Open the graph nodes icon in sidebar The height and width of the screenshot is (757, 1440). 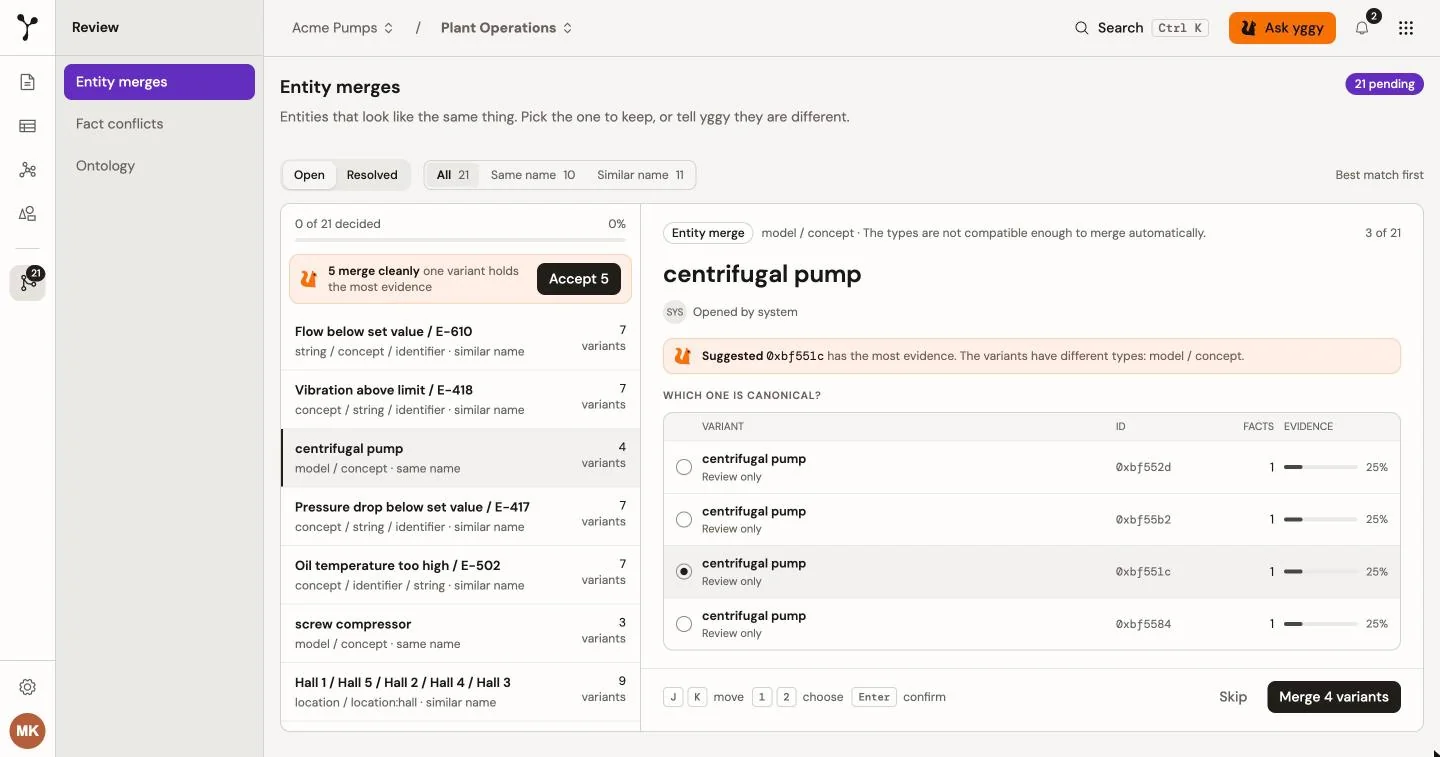[x=28, y=170]
